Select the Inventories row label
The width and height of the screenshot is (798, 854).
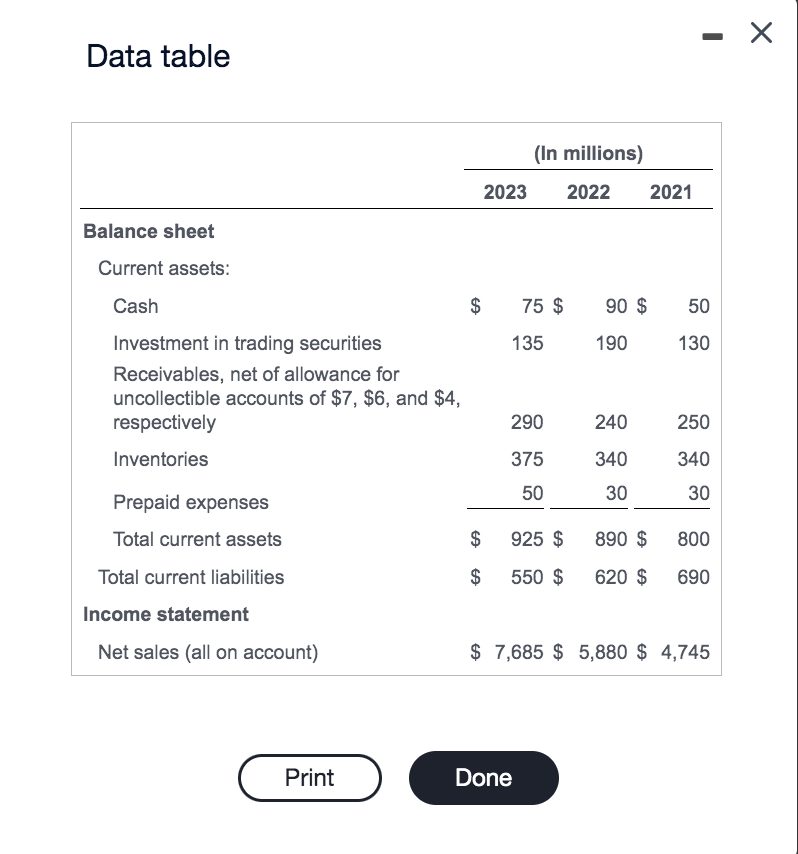click(160, 459)
